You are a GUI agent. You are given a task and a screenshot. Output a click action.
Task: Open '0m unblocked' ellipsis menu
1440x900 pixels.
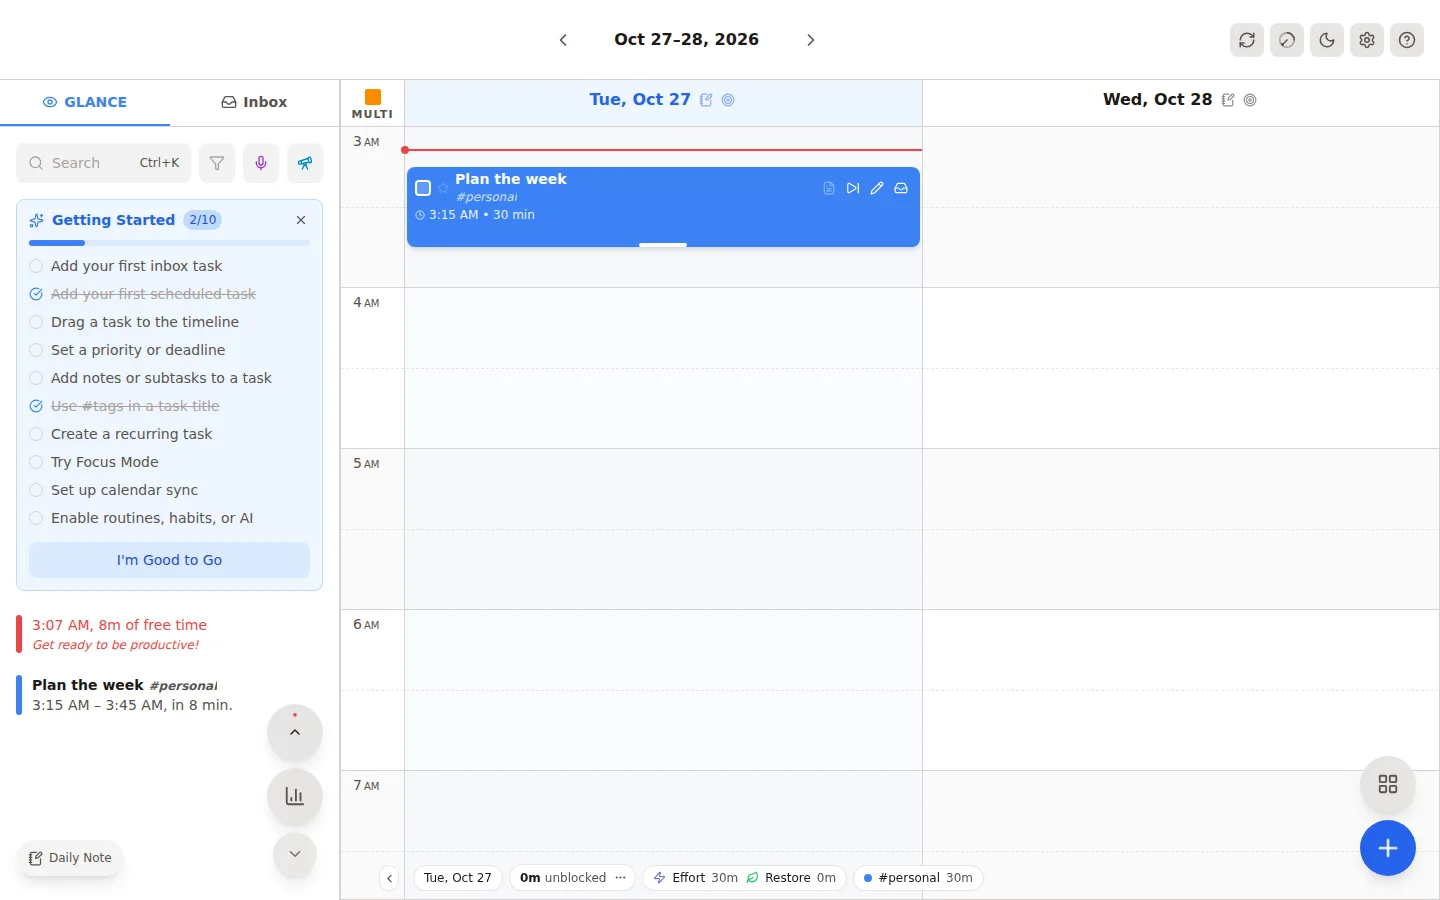(620, 878)
